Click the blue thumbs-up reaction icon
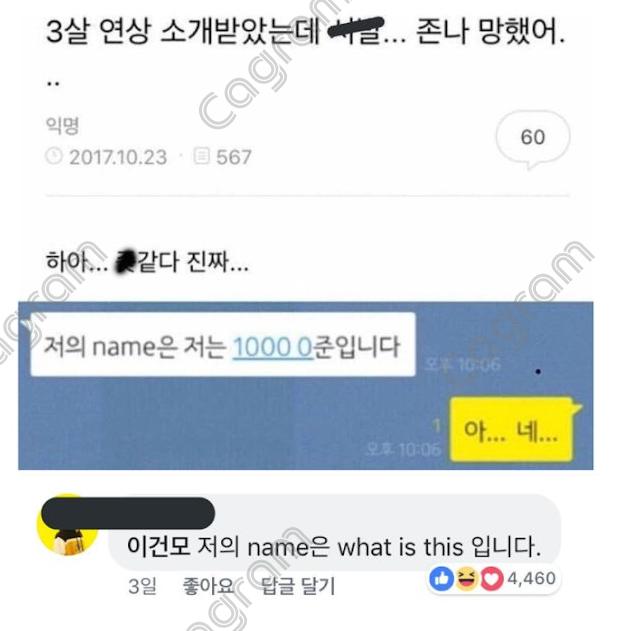Screen dimensions: 623x631 coord(441,579)
